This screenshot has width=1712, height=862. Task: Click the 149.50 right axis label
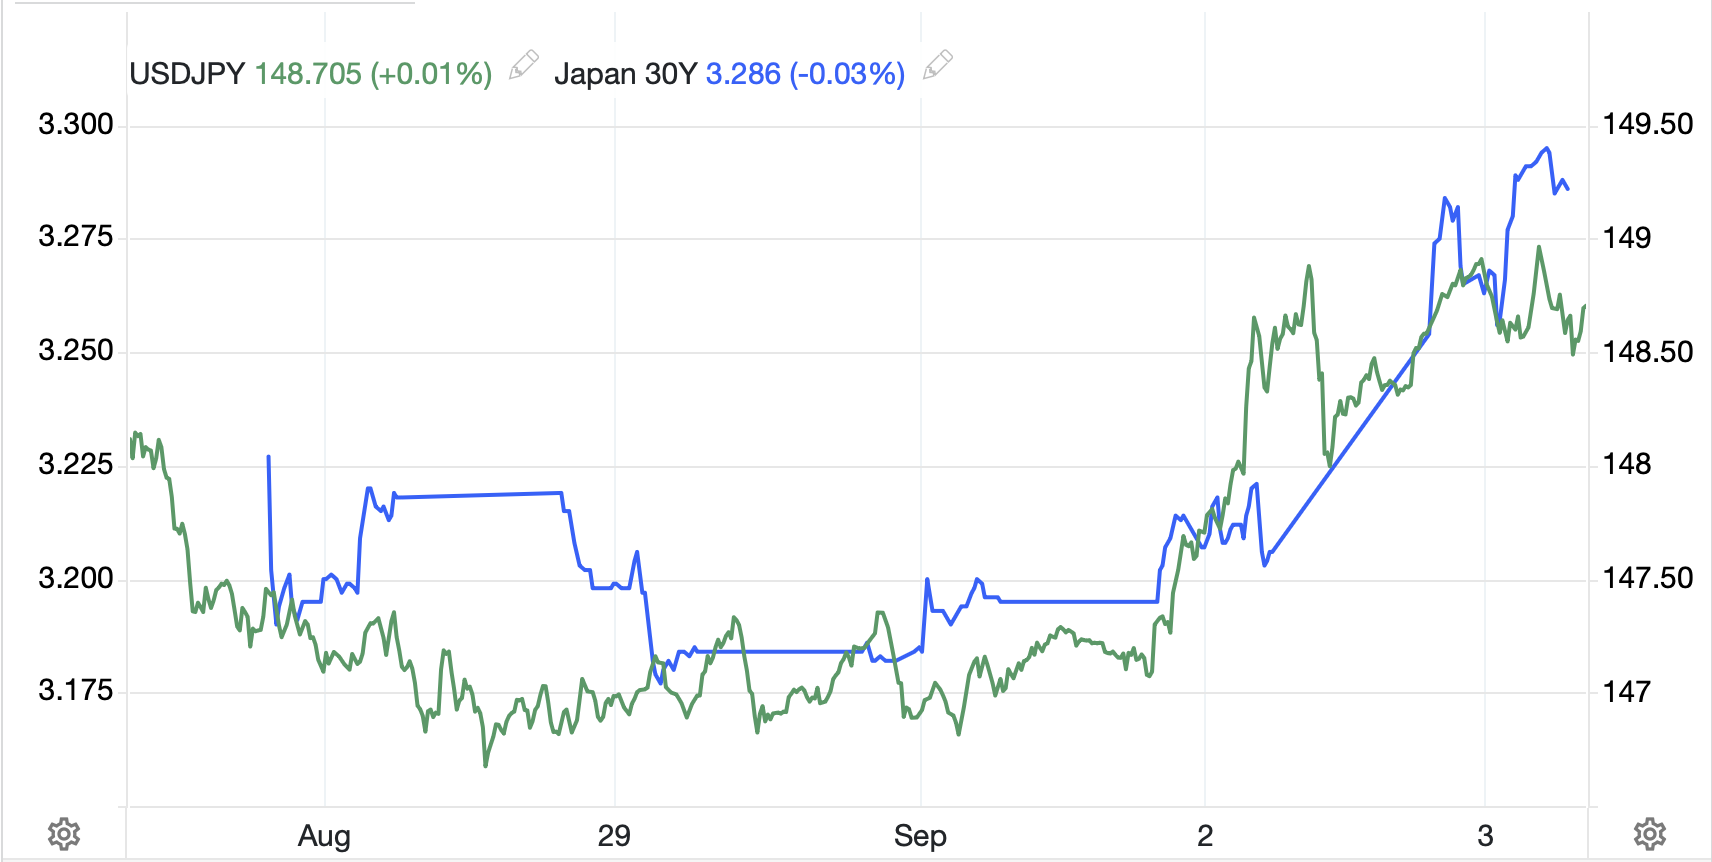(1647, 125)
